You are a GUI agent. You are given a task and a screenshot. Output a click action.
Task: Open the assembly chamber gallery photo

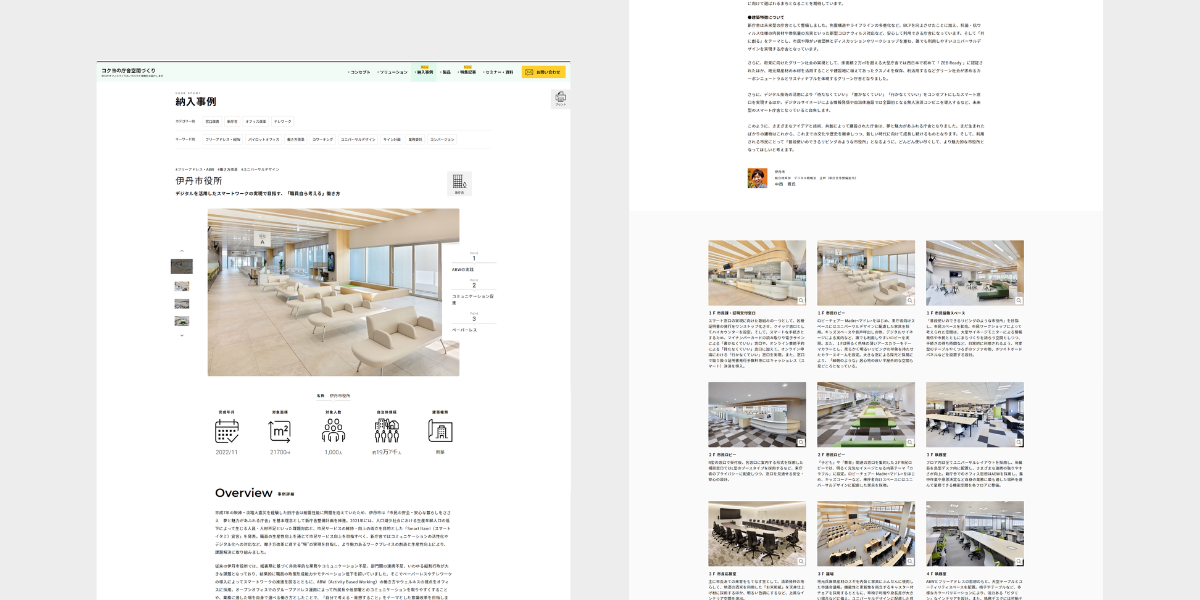[866, 535]
